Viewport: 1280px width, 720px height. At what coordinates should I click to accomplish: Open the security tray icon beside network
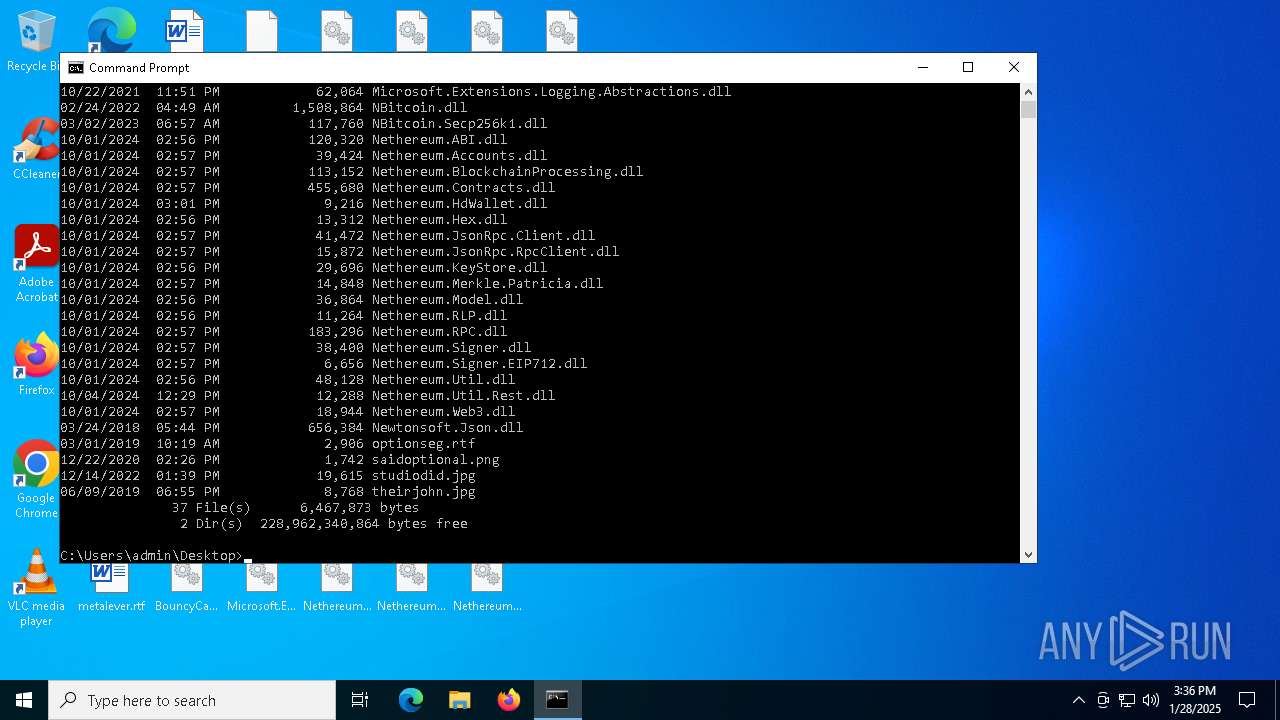coord(1103,700)
